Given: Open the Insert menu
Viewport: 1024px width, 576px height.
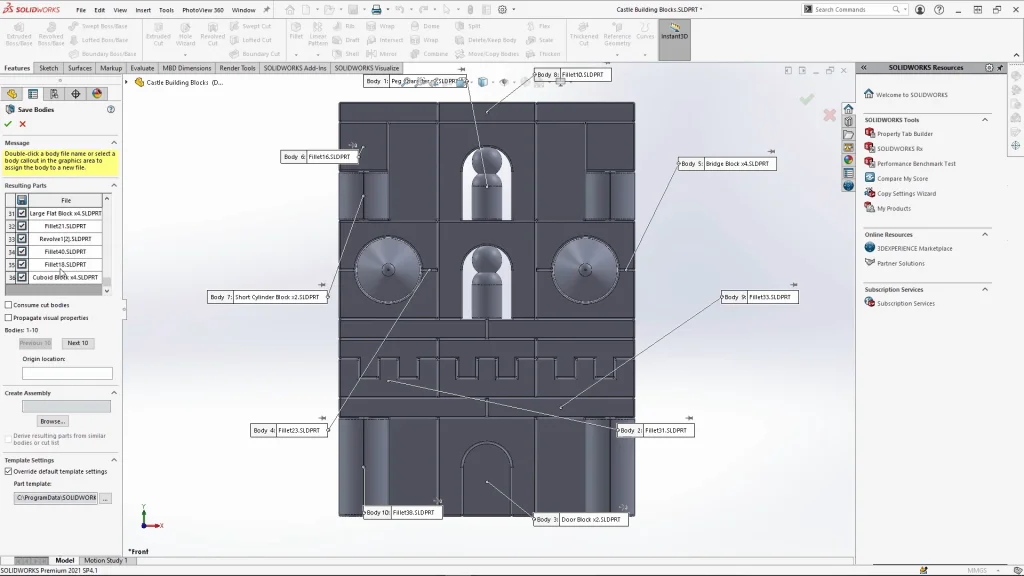Looking at the screenshot, I should (144, 10).
